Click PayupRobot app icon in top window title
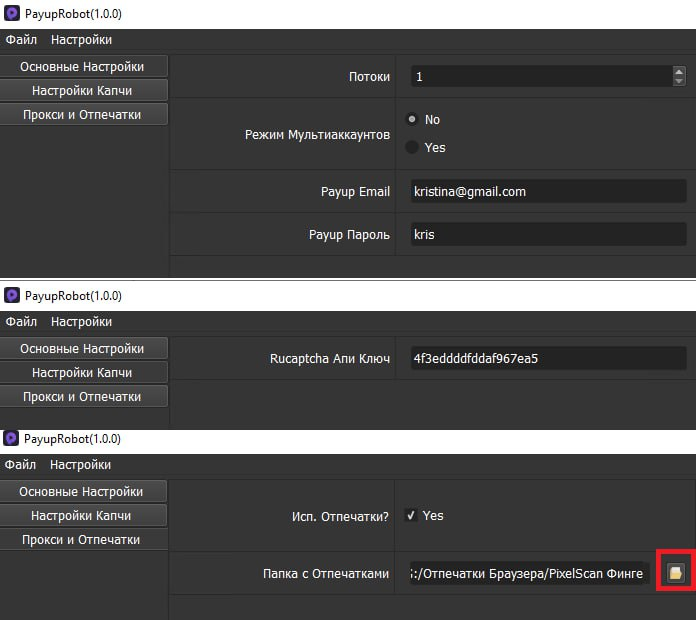Viewport: 696px width, 620px height. (12, 13)
